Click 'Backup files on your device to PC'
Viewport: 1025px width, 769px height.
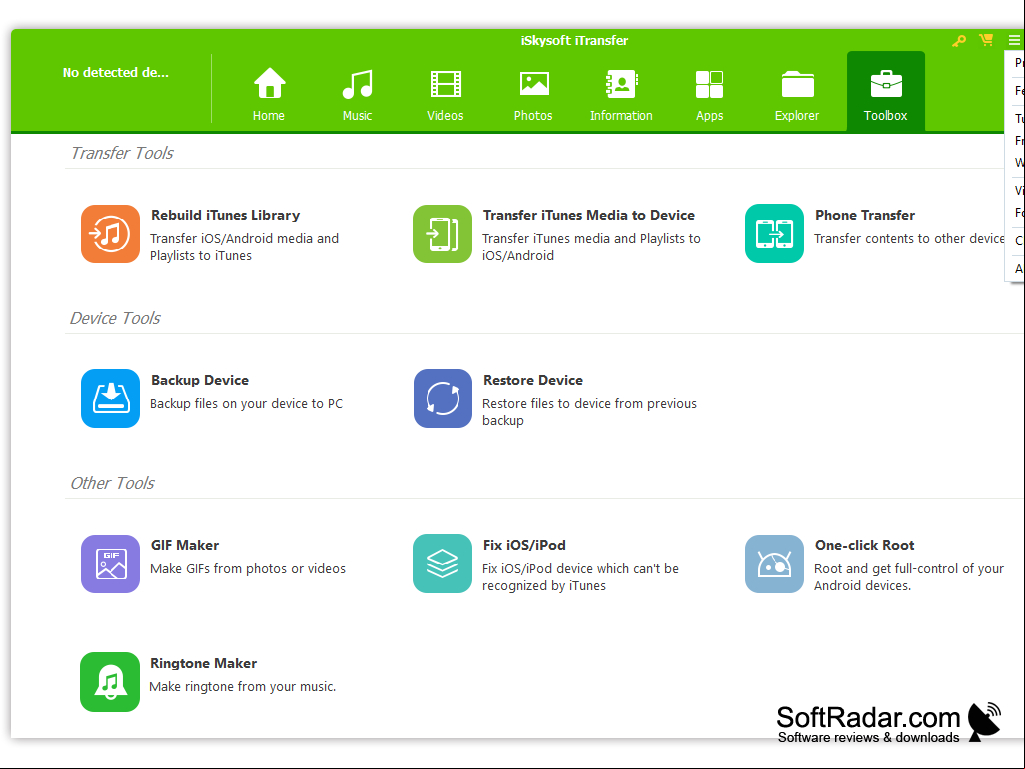[x=246, y=403]
